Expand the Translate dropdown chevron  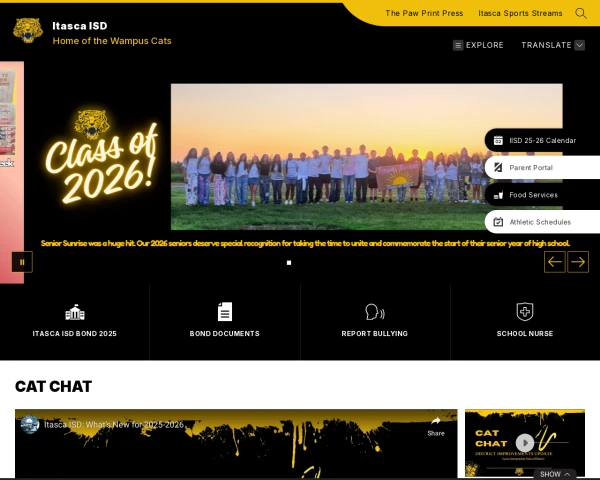point(580,45)
